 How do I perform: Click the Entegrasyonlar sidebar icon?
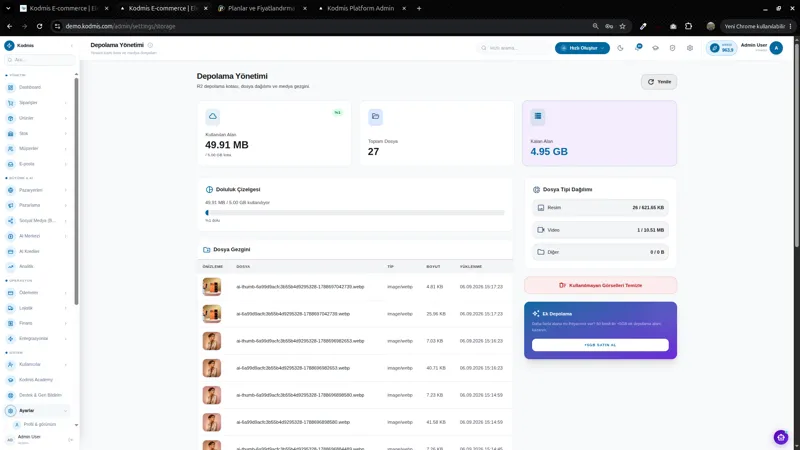click(10, 338)
